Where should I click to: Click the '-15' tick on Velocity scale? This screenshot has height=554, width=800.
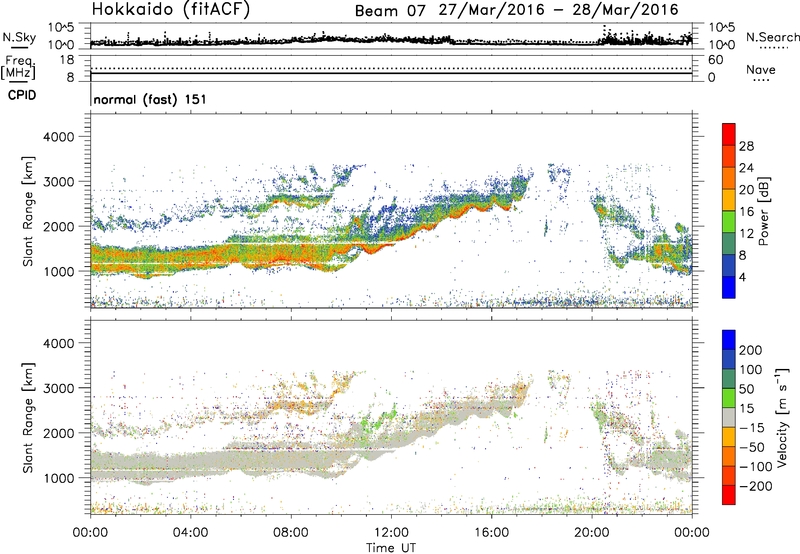pos(752,428)
